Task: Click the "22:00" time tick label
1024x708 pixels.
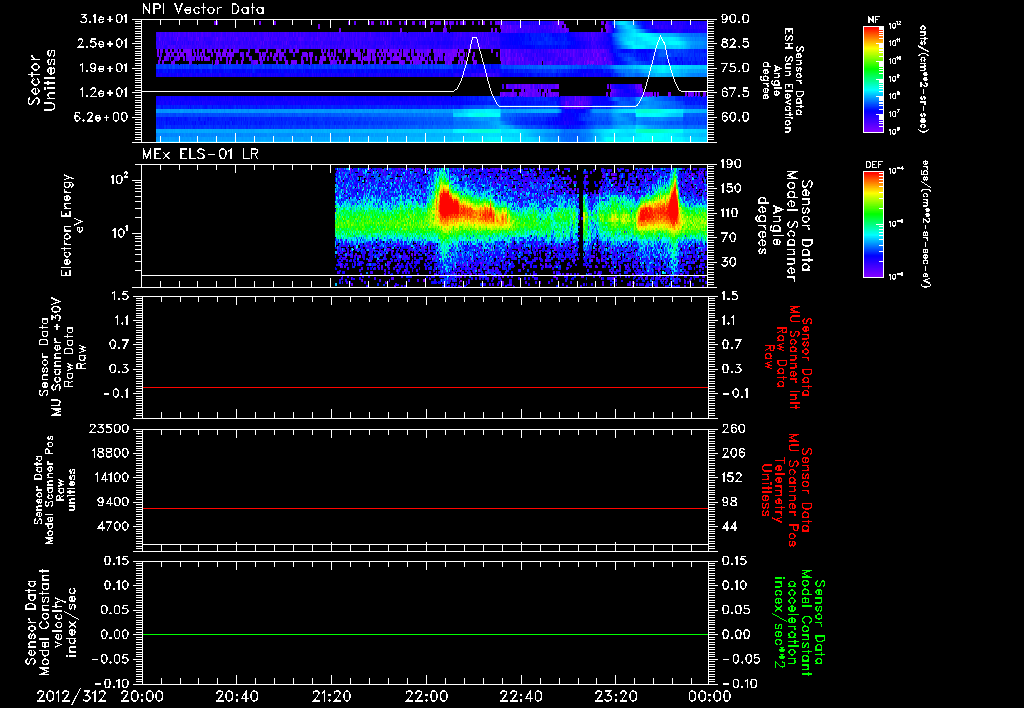Action: 426,697
